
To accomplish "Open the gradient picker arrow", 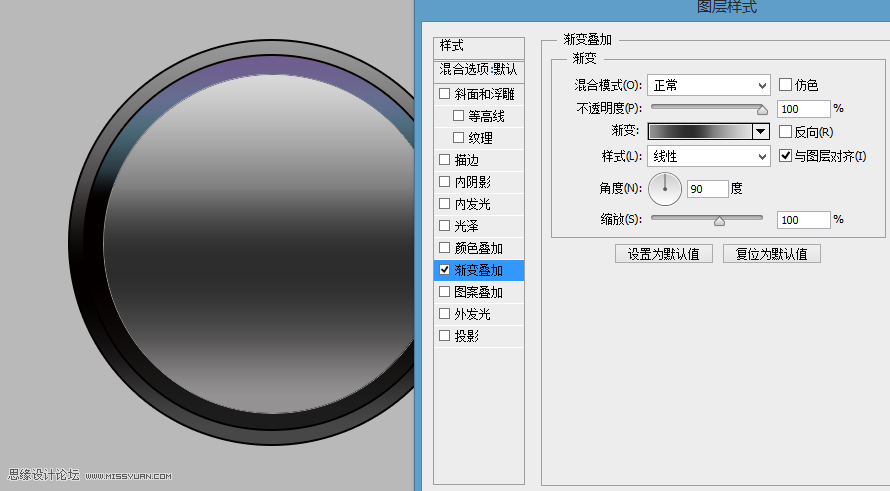I will pyautogui.click(x=761, y=132).
